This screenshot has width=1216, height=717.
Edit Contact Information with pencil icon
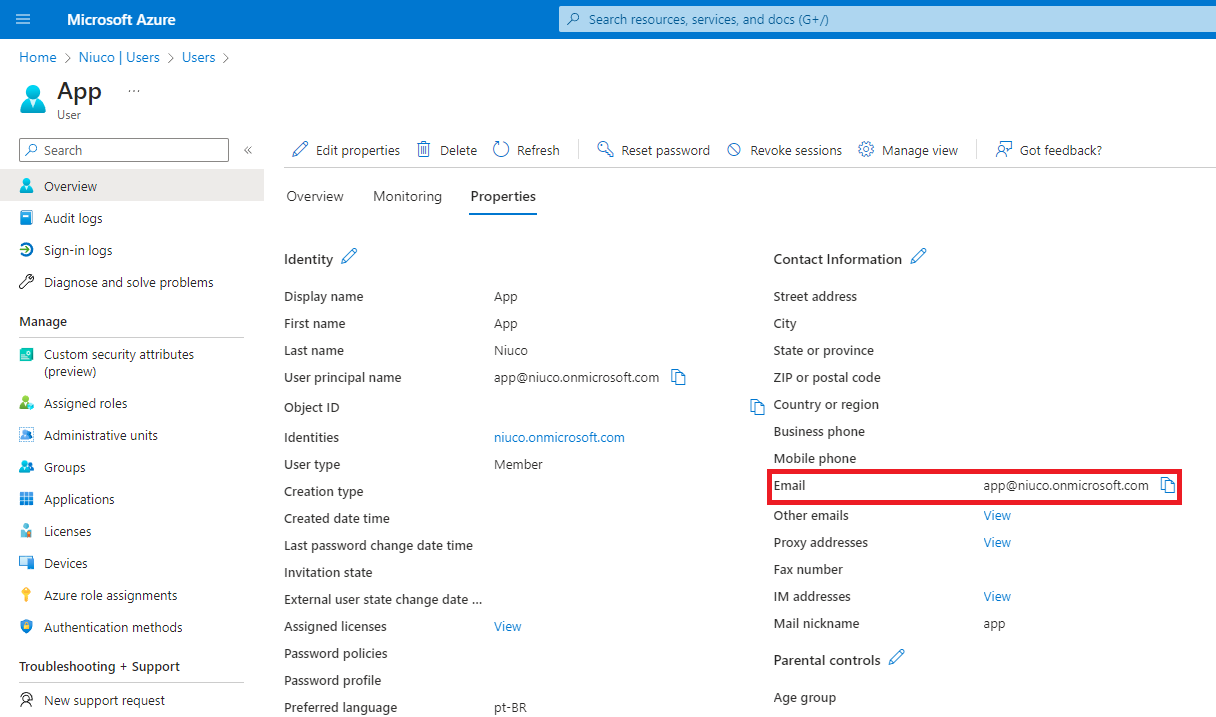[x=918, y=257]
